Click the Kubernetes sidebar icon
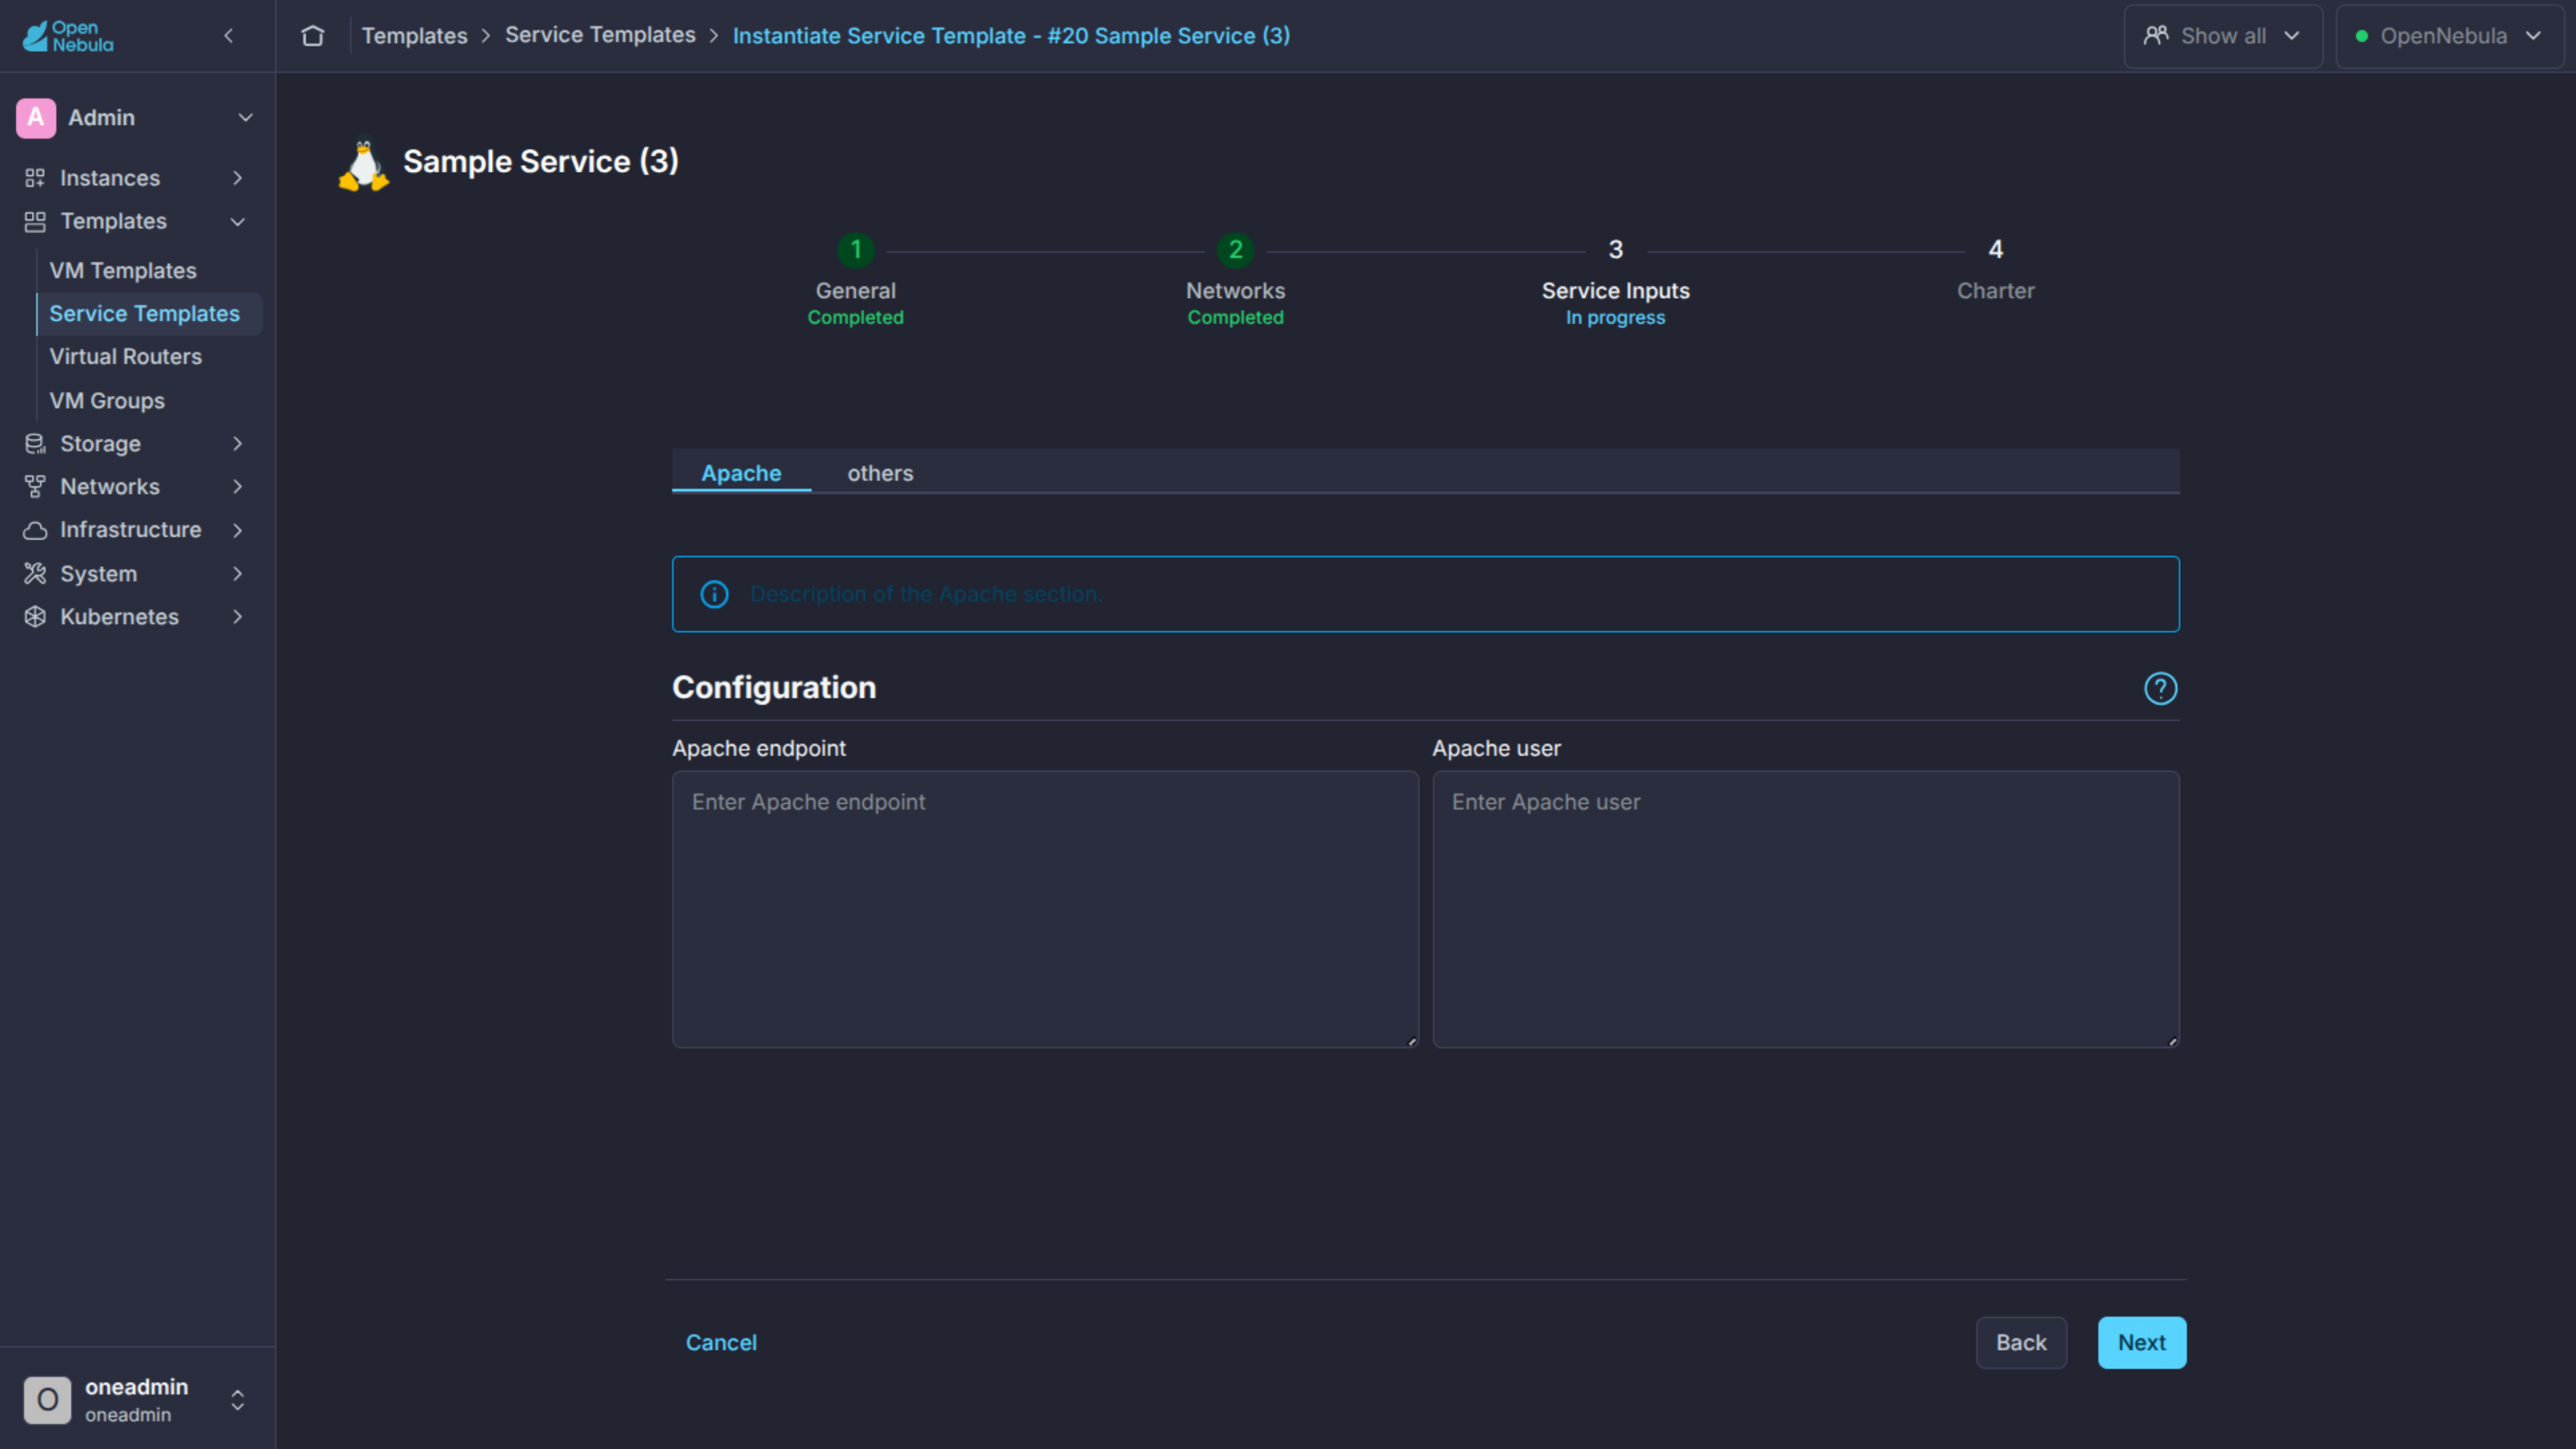The image size is (2576, 1449). [35, 617]
